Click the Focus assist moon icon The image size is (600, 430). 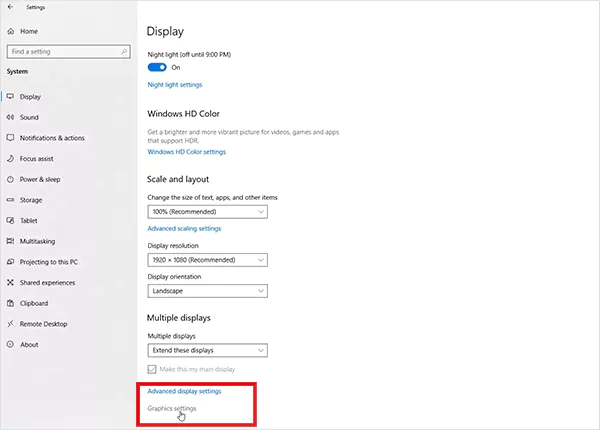click(x=10, y=158)
